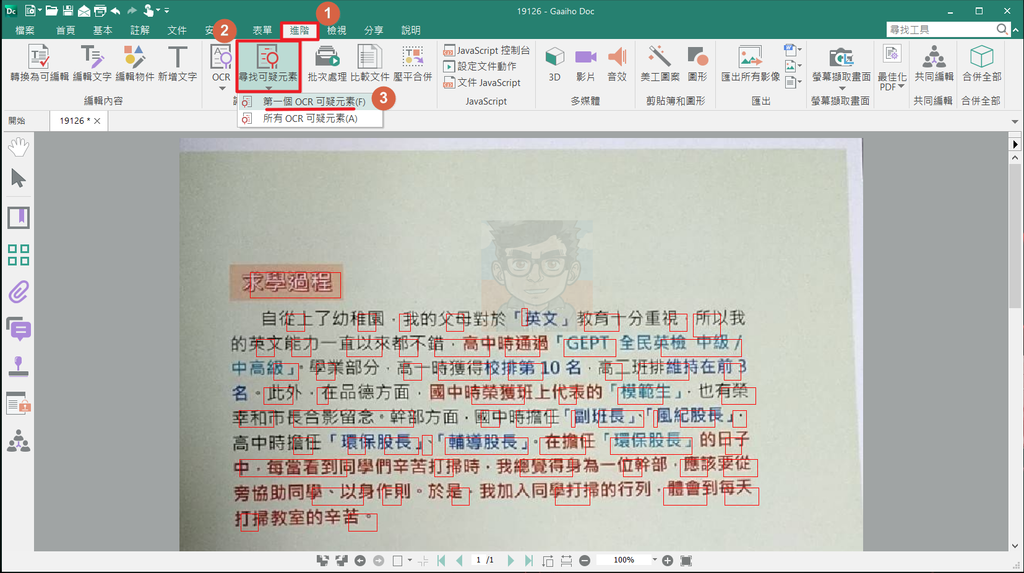
Task: Click 合併全部 merge all
Action: (981, 63)
